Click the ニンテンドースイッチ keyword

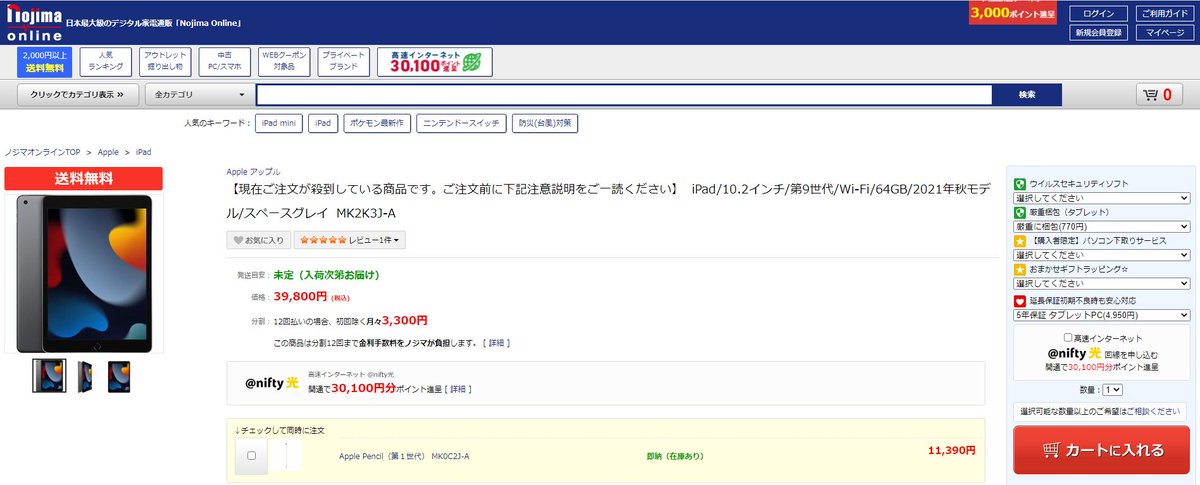pyautogui.click(x=460, y=123)
